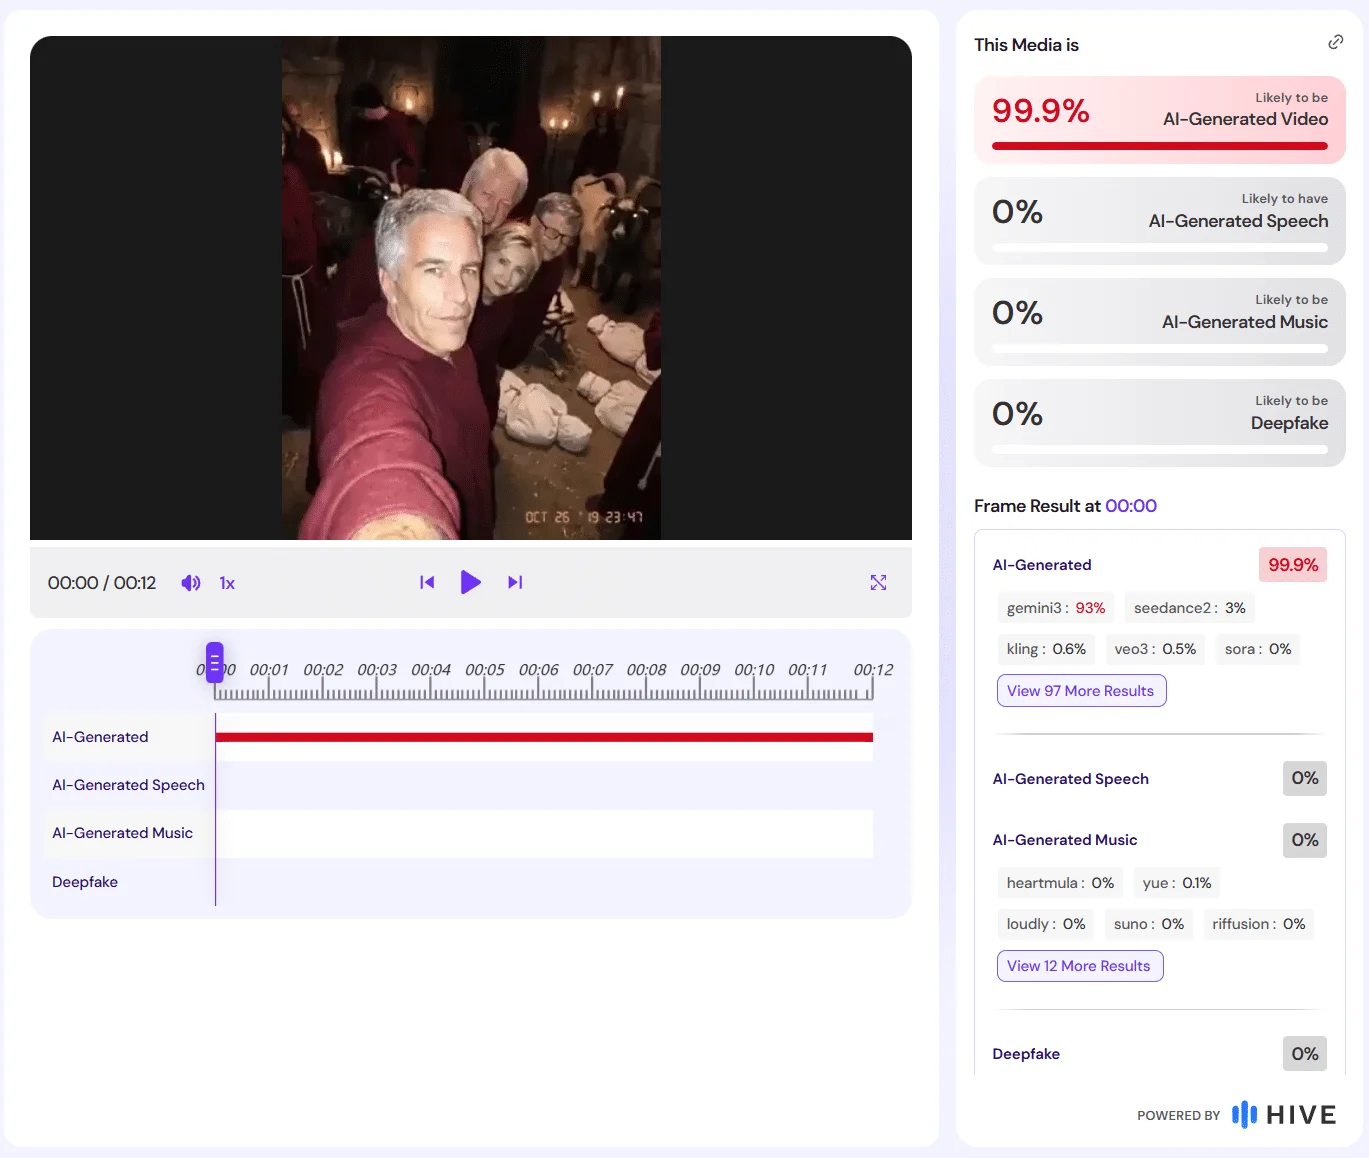
Task: Jump to 00:03 on the timeline ruler
Action: tap(377, 670)
